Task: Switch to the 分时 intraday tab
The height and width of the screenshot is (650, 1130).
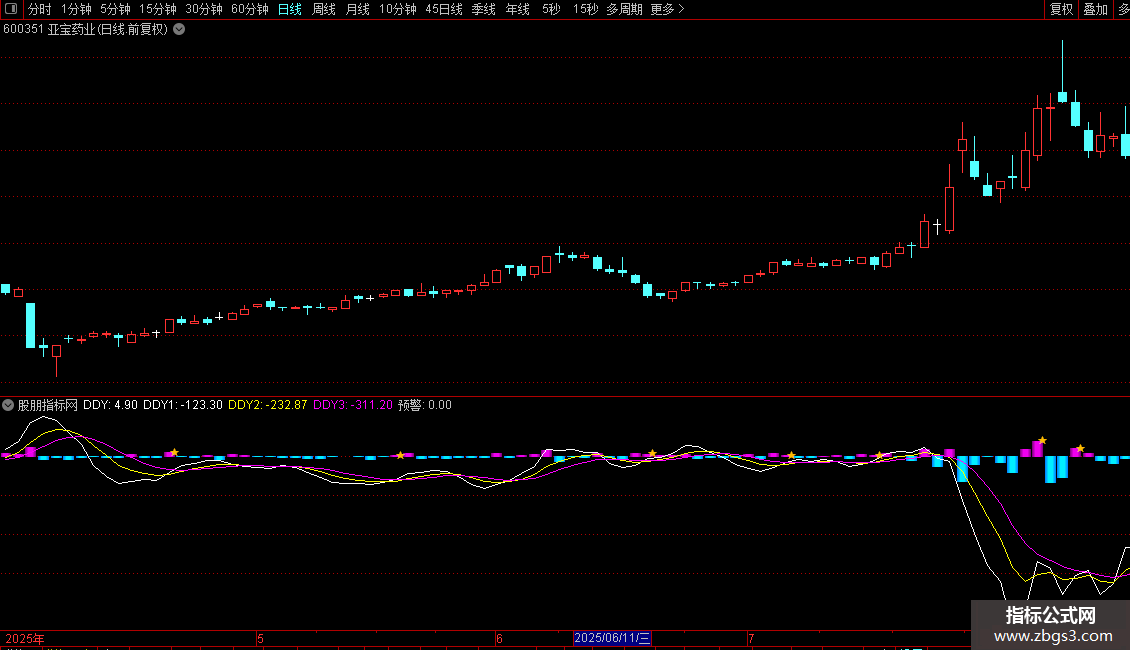Action: pos(39,9)
